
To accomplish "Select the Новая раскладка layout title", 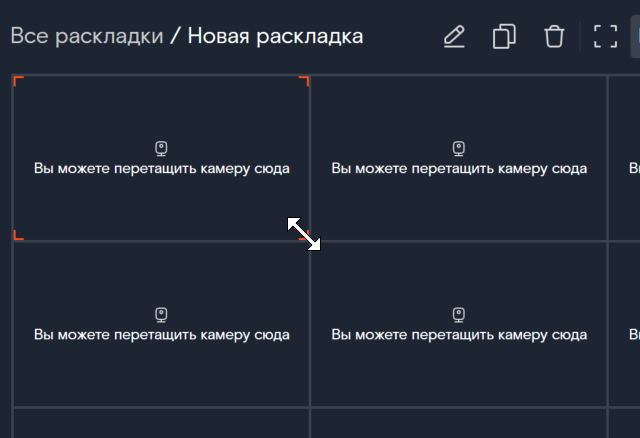I will [276, 36].
